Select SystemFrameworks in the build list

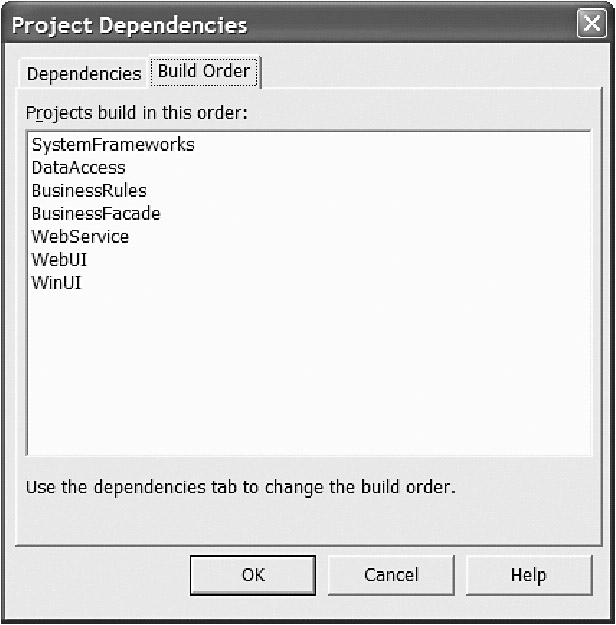tap(113, 145)
